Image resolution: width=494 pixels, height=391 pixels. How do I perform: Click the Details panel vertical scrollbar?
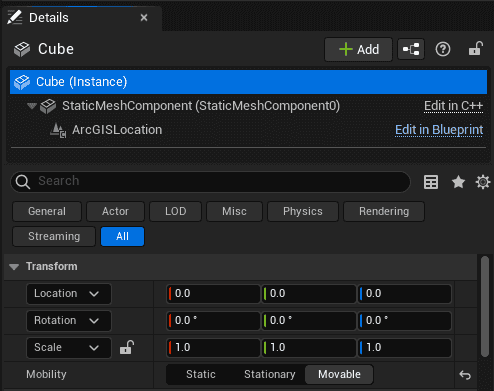485,307
